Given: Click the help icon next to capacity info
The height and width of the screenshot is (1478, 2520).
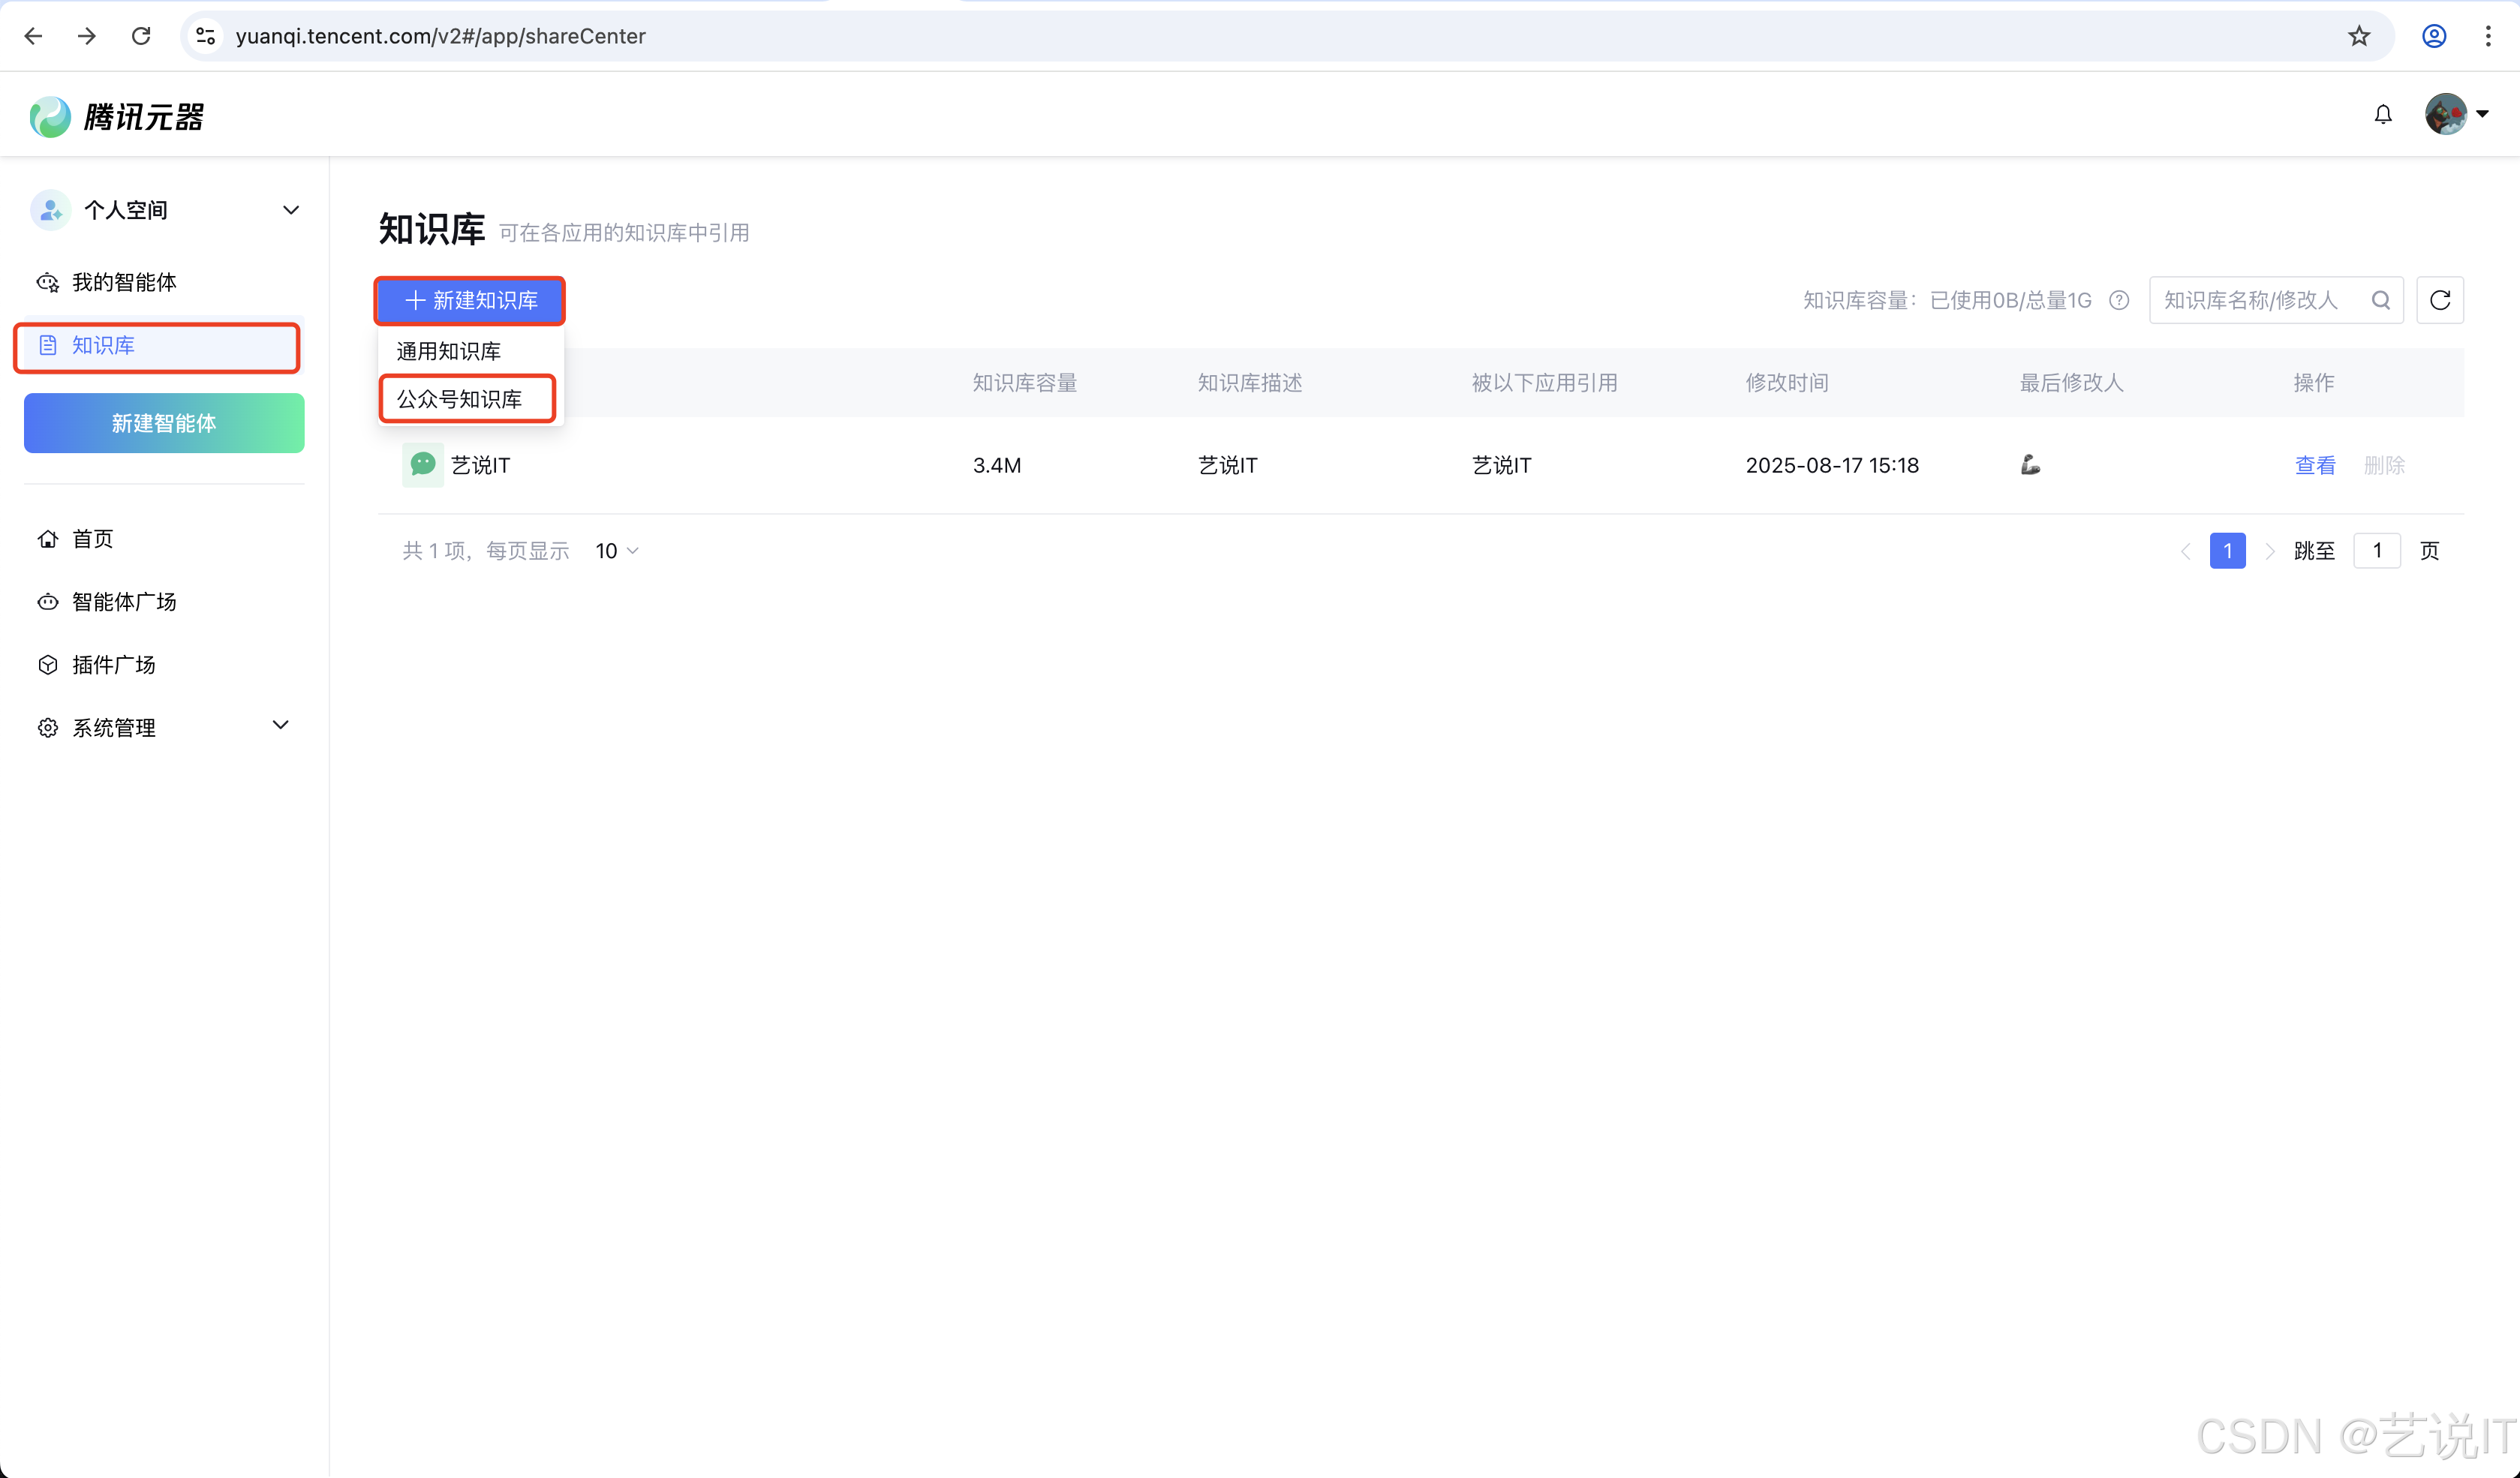Looking at the screenshot, I should (x=2119, y=300).
